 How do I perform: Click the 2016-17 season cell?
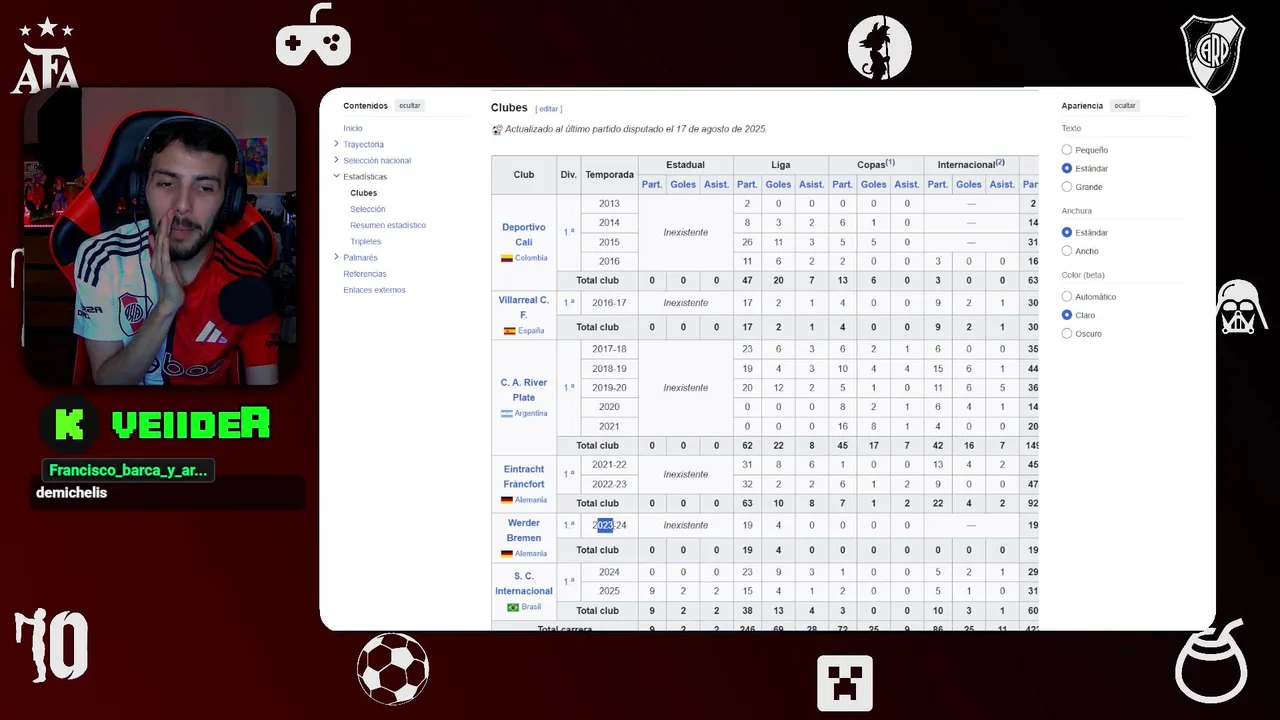click(x=609, y=303)
